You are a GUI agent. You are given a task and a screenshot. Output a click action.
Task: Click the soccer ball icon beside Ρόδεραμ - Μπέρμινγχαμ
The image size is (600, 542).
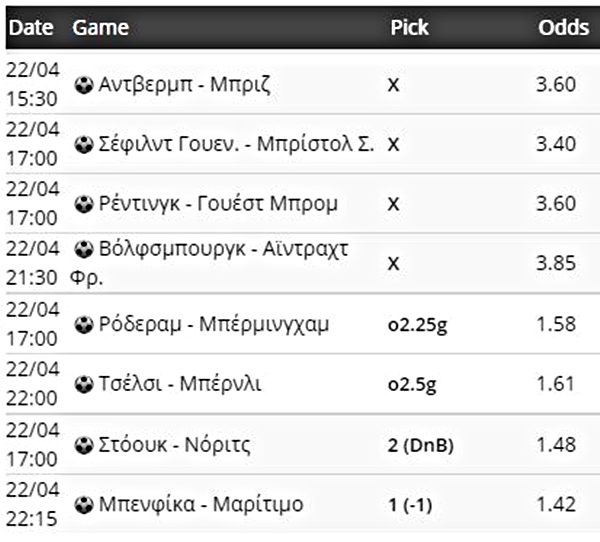pyautogui.click(x=84, y=325)
